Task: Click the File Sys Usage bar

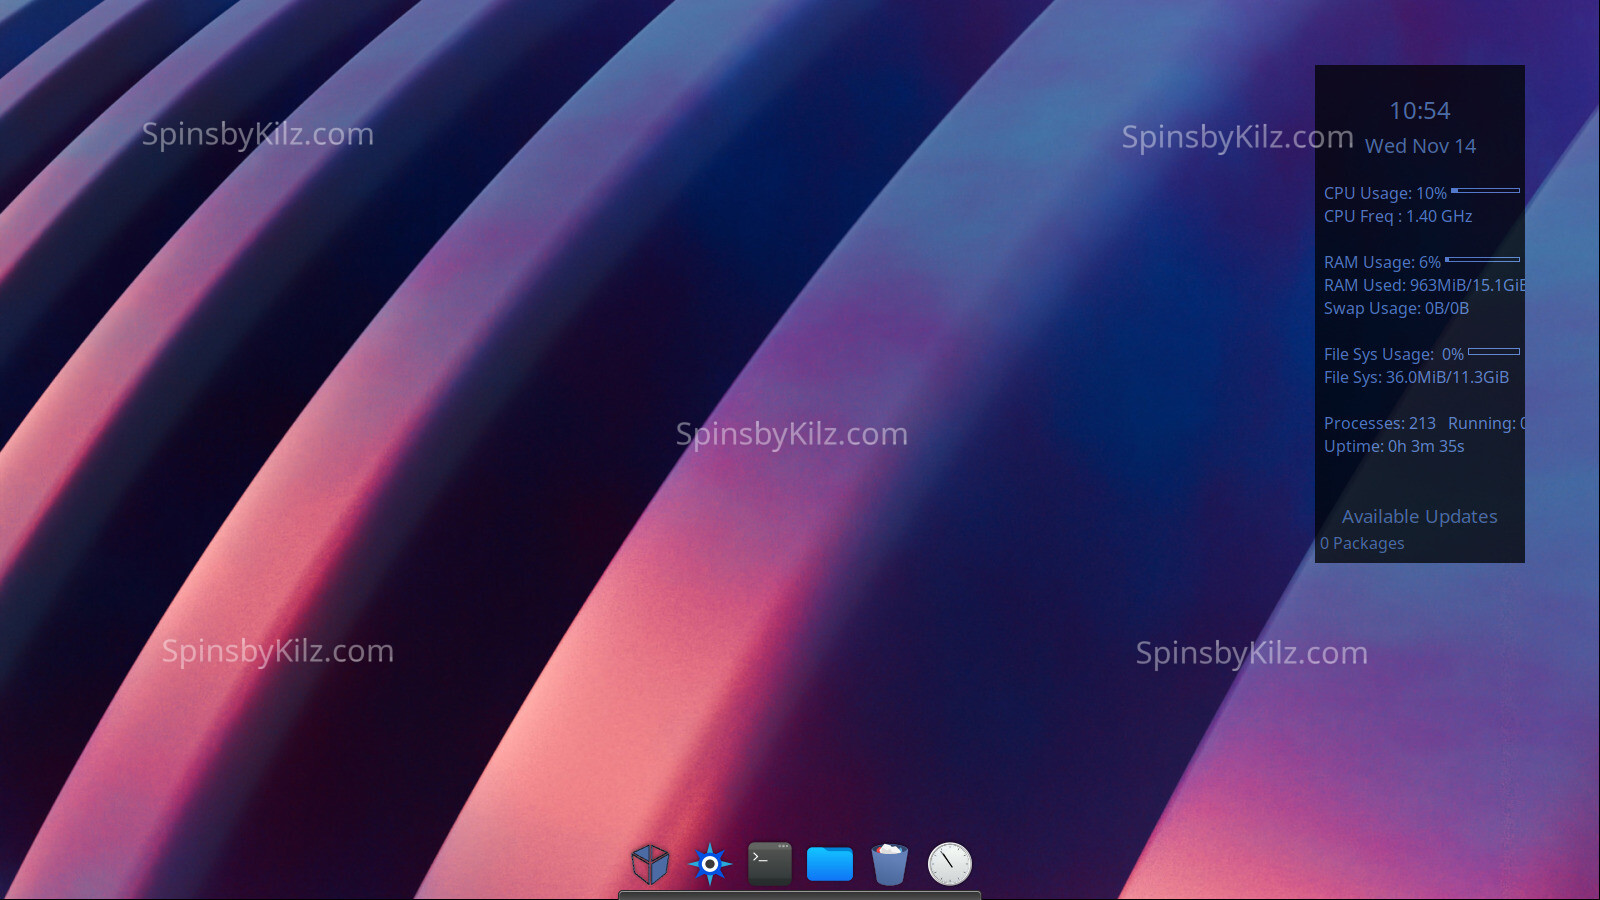Action: pyautogui.click(x=1493, y=352)
